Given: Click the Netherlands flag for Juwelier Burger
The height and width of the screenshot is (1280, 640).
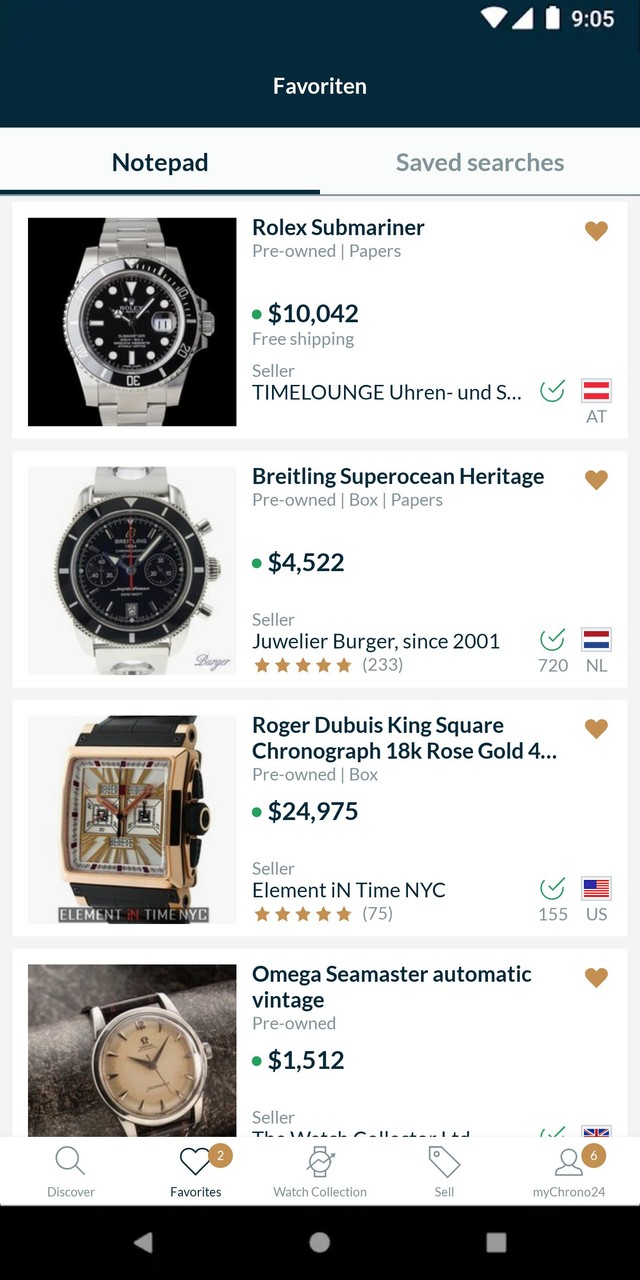Looking at the screenshot, I should pyautogui.click(x=596, y=640).
